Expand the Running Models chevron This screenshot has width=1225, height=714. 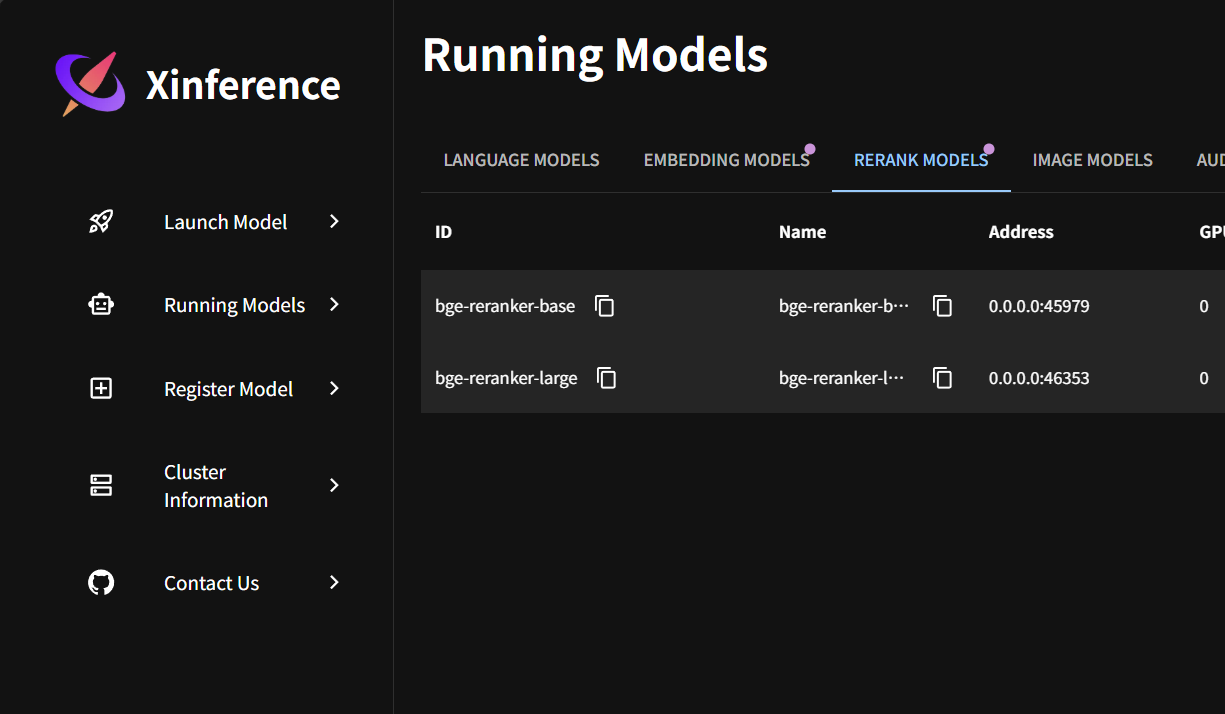(x=334, y=305)
